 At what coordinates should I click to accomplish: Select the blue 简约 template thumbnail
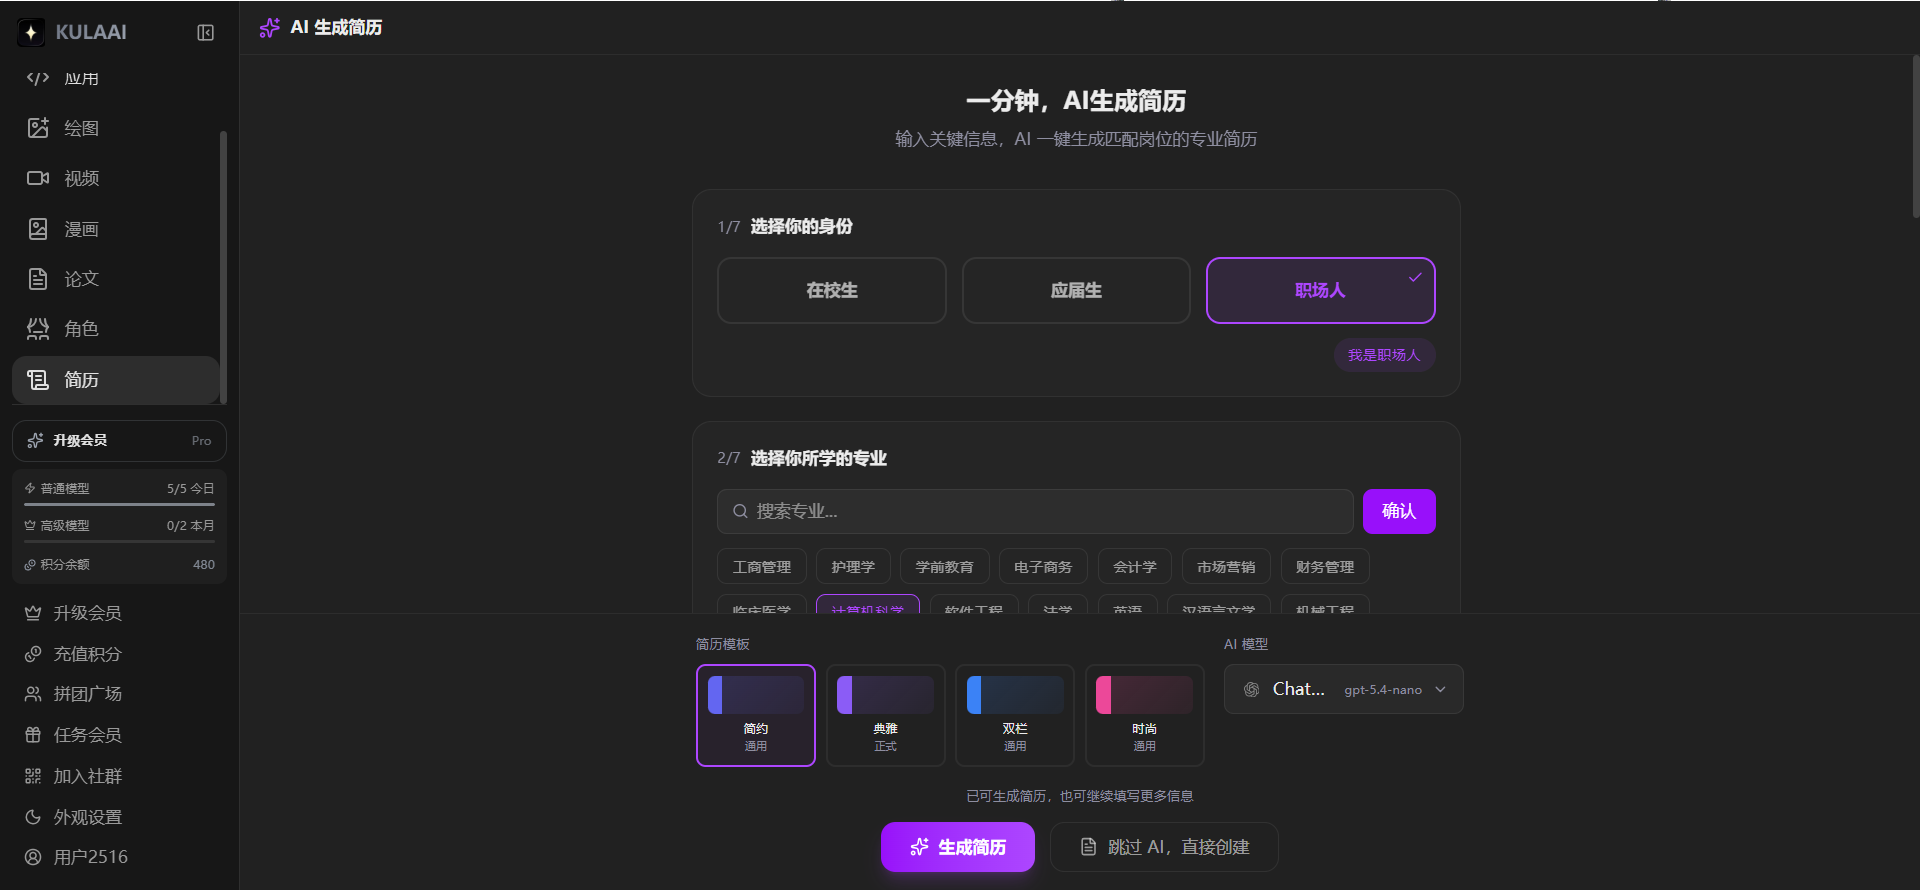756,715
